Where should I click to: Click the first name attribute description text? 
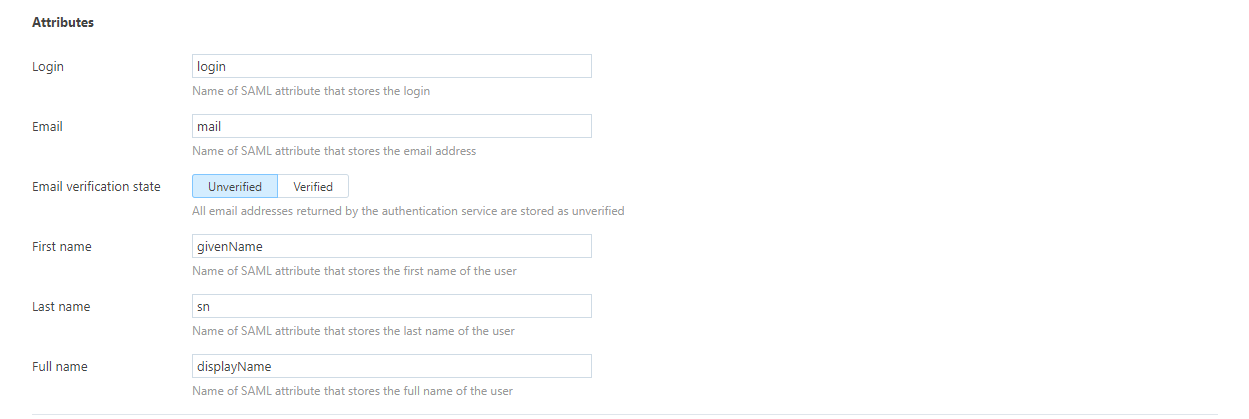354,271
